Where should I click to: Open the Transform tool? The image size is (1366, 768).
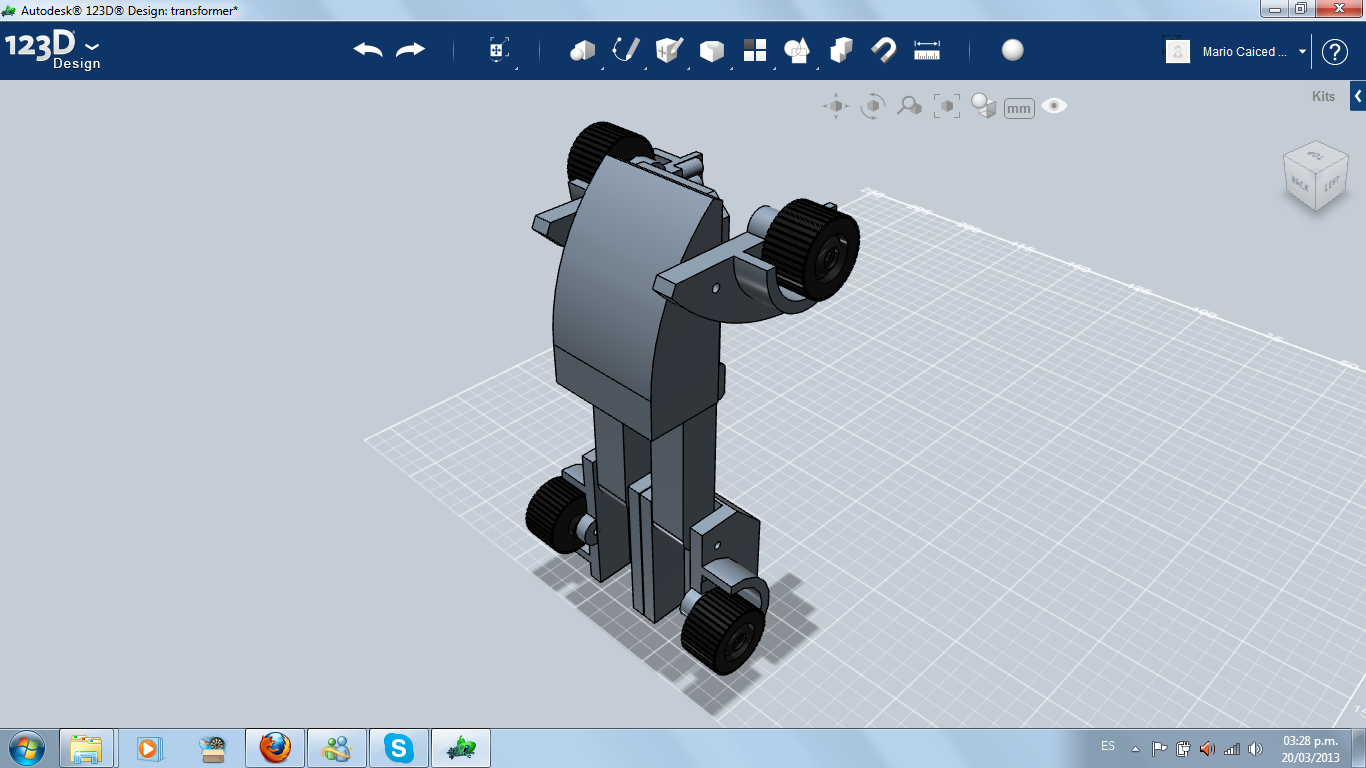[x=499, y=51]
